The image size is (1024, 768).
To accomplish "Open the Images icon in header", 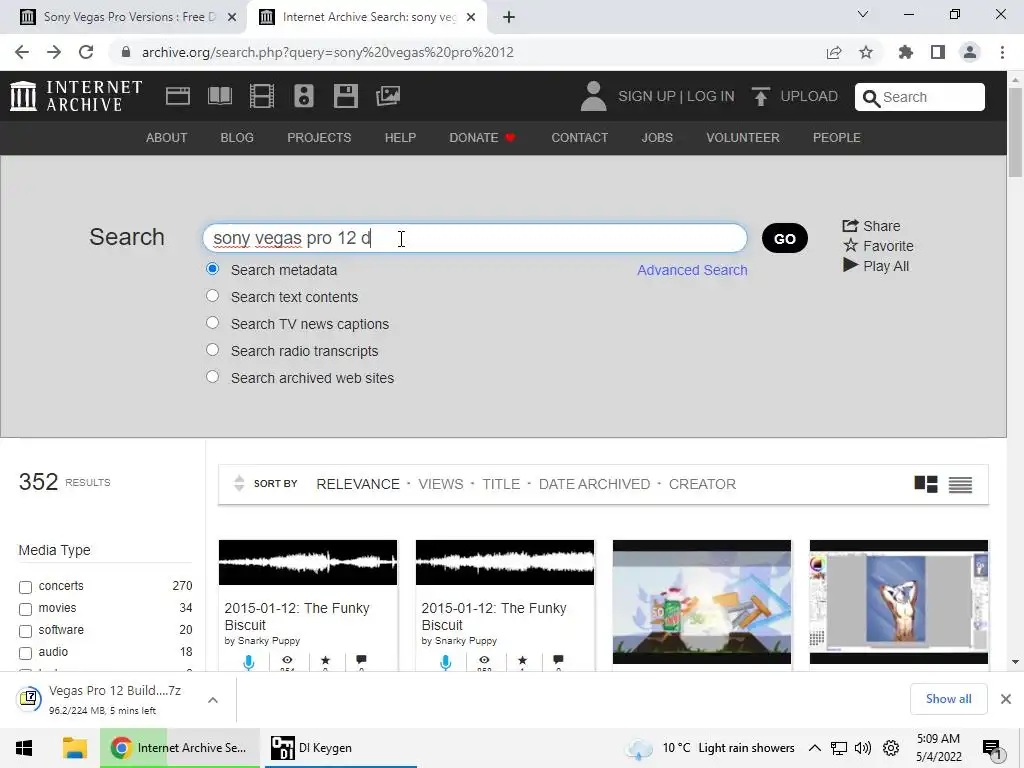I will [388, 96].
